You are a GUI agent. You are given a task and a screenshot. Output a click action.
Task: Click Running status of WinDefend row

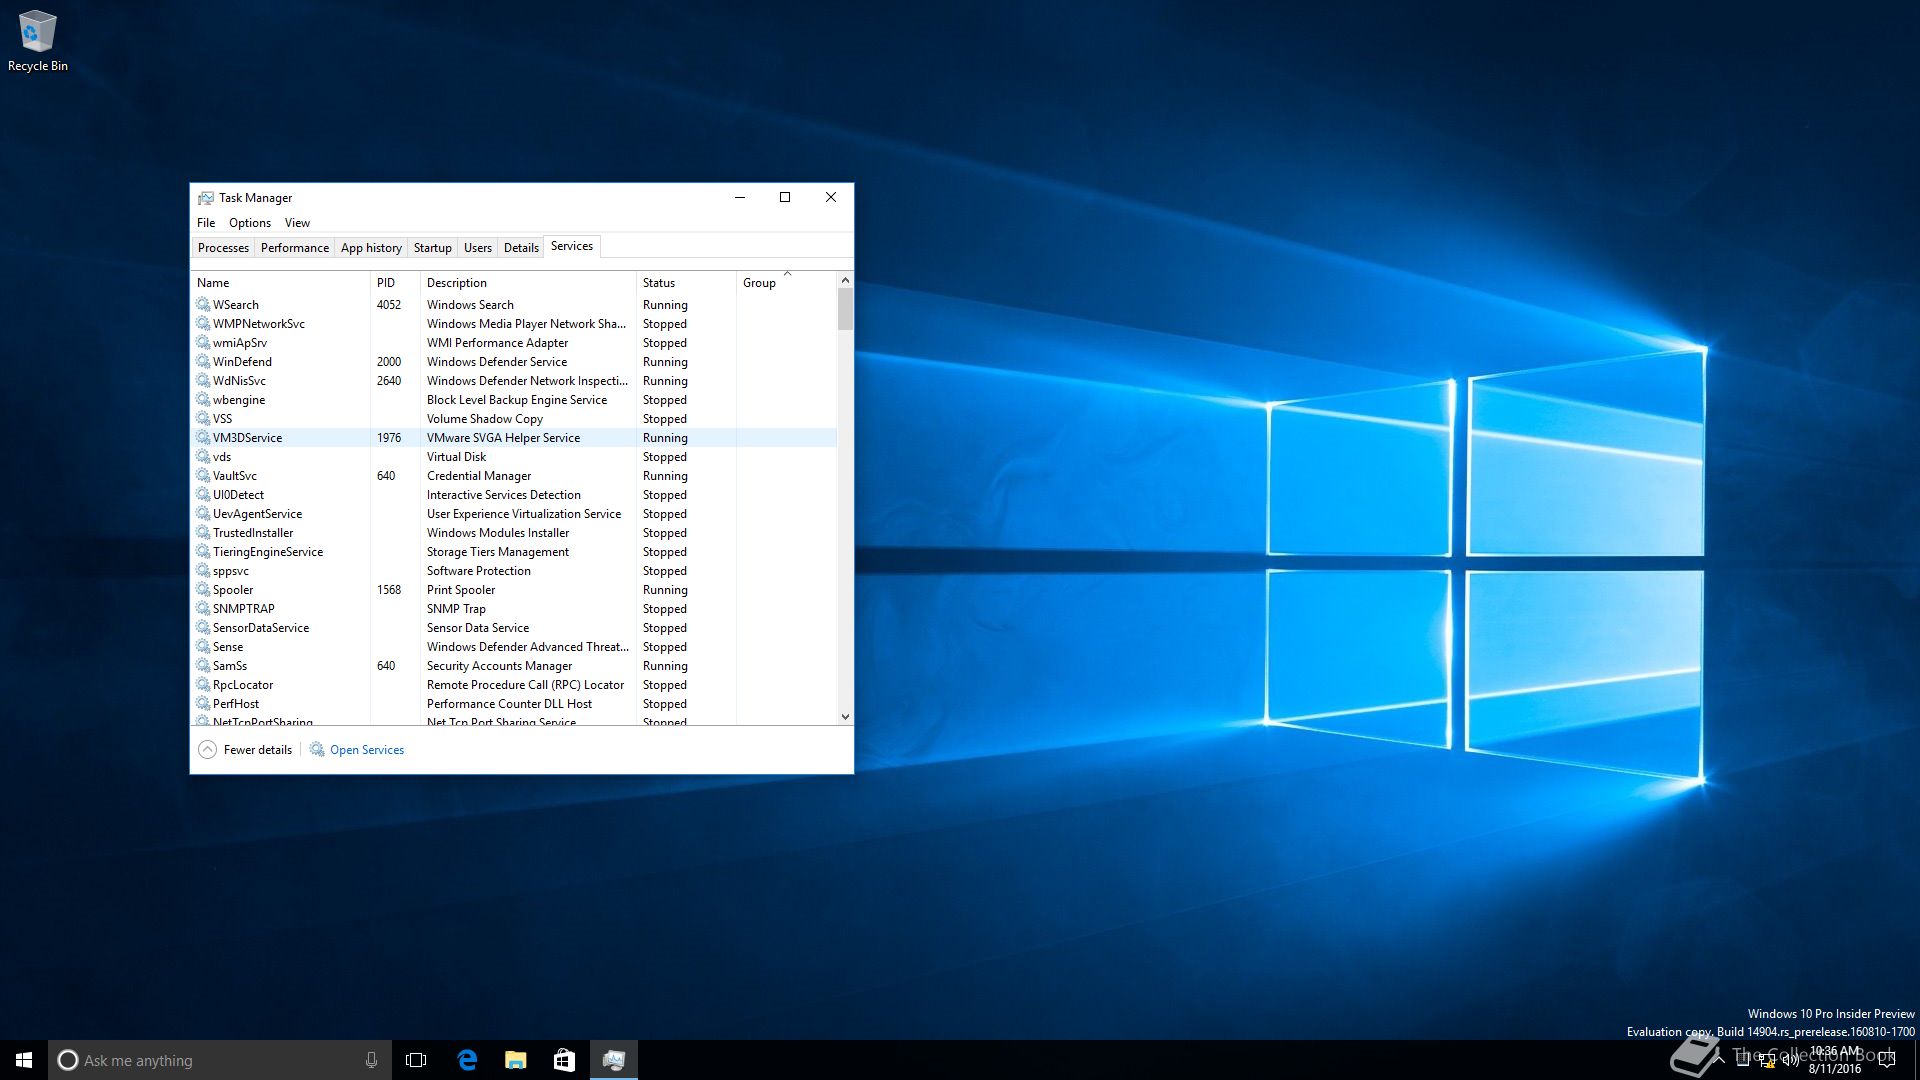click(x=665, y=362)
